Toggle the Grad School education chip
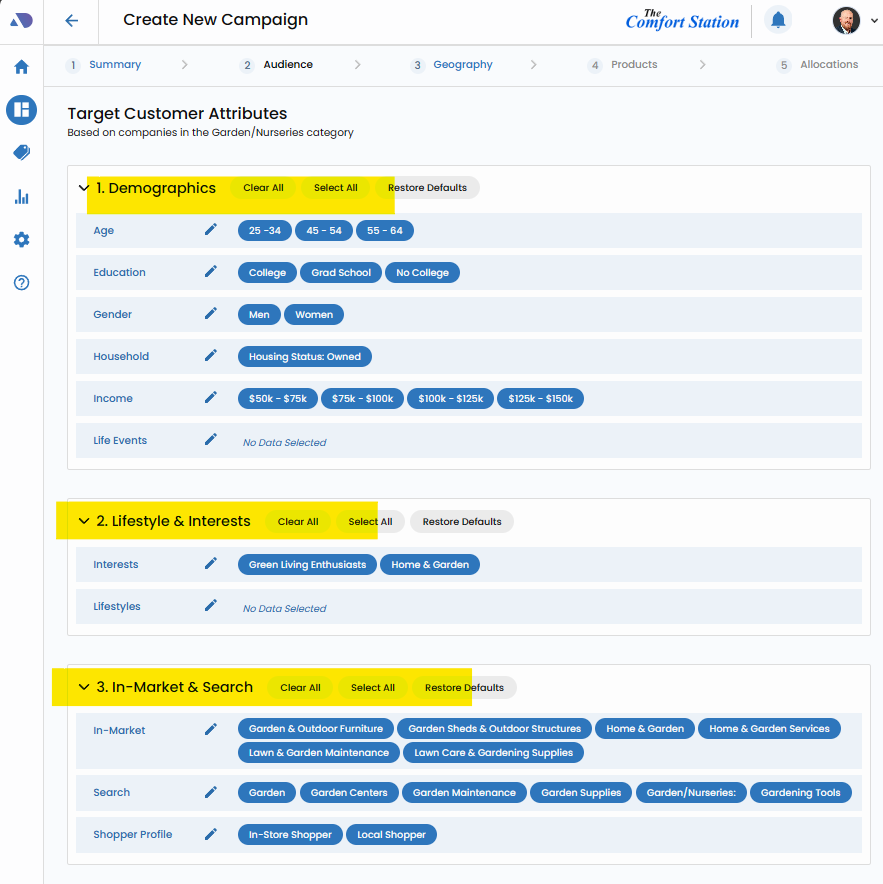 (341, 273)
